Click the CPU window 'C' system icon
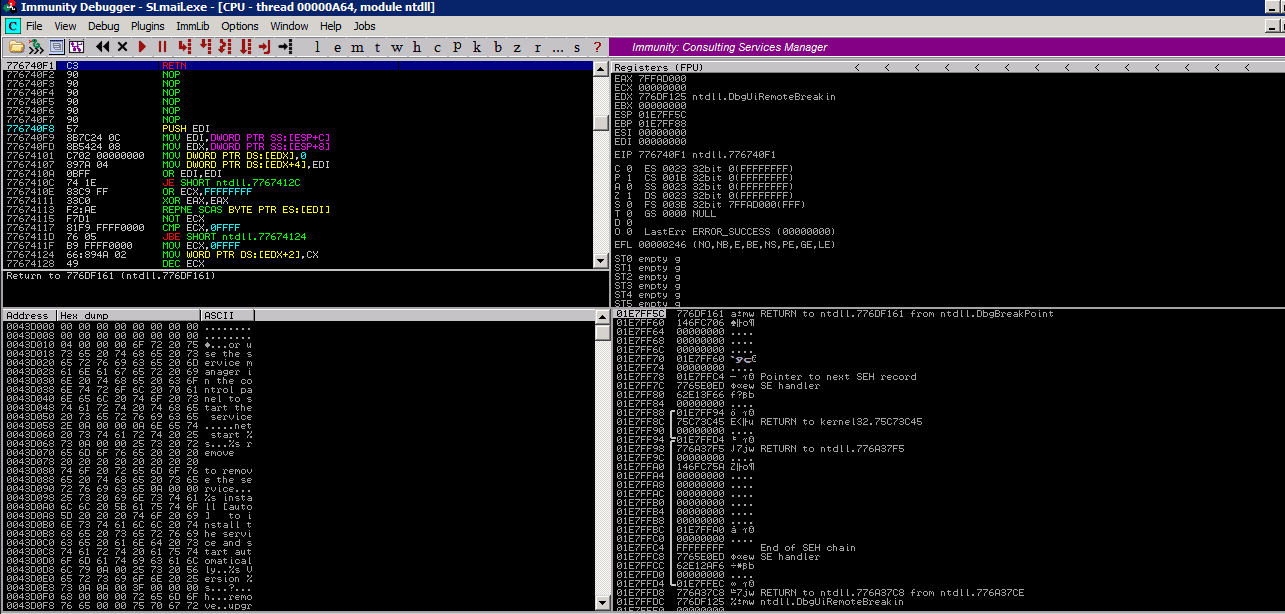This screenshot has width=1285, height=614. tap(12, 26)
